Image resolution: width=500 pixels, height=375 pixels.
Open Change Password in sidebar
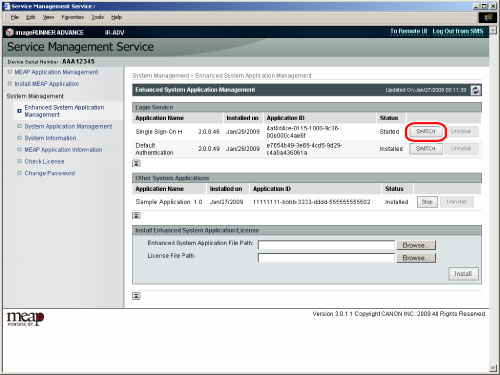tap(50, 173)
